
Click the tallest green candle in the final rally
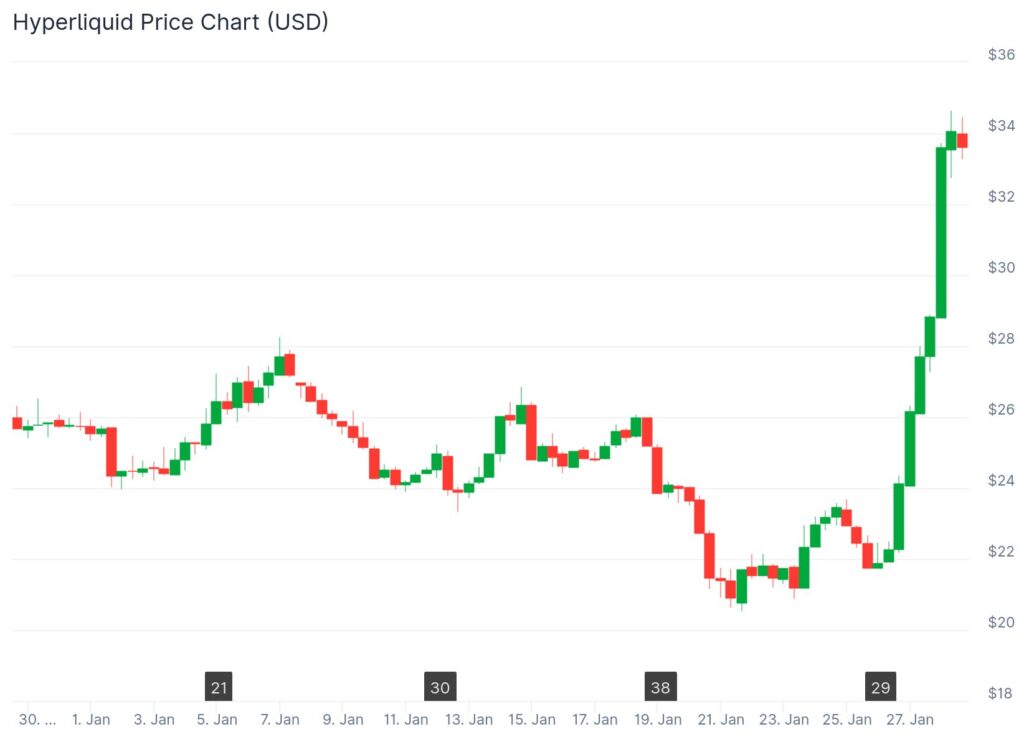pyautogui.click(x=941, y=232)
